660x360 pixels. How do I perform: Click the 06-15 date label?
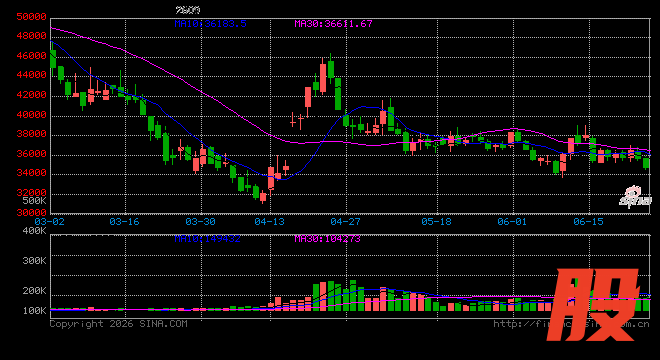pos(588,221)
